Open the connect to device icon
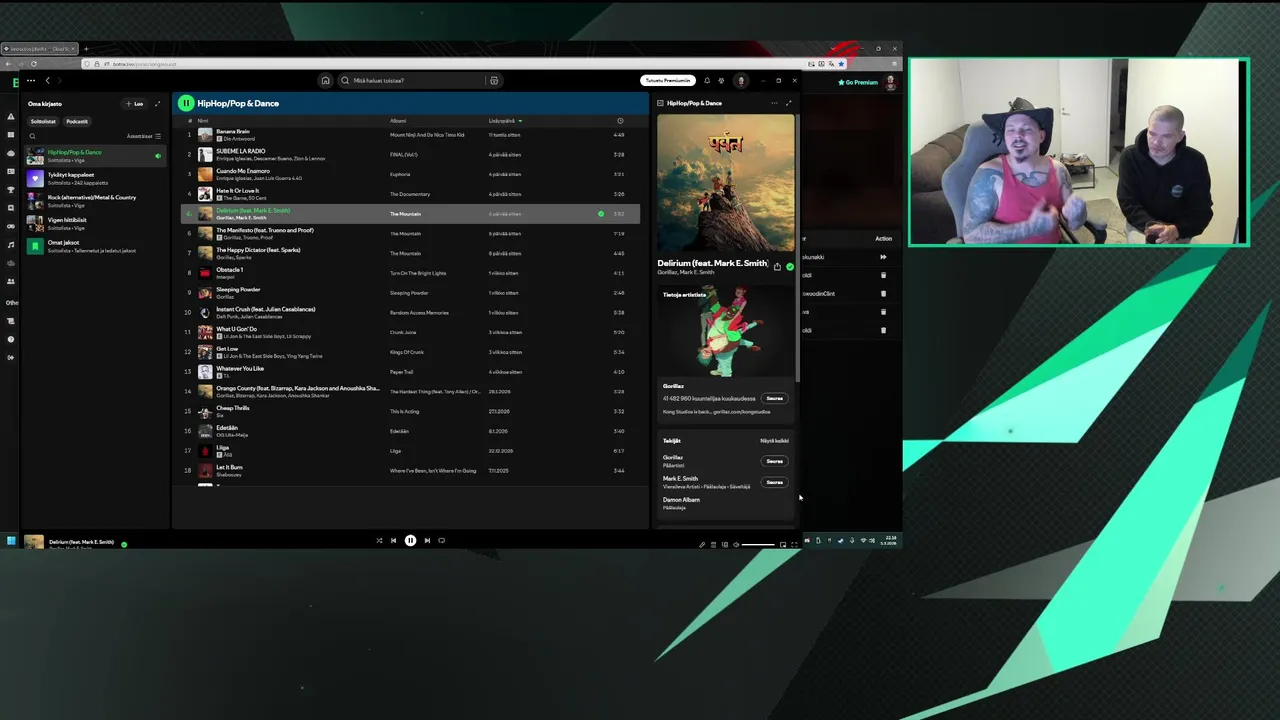The image size is (1280, 720). click(x=725, y=545)
